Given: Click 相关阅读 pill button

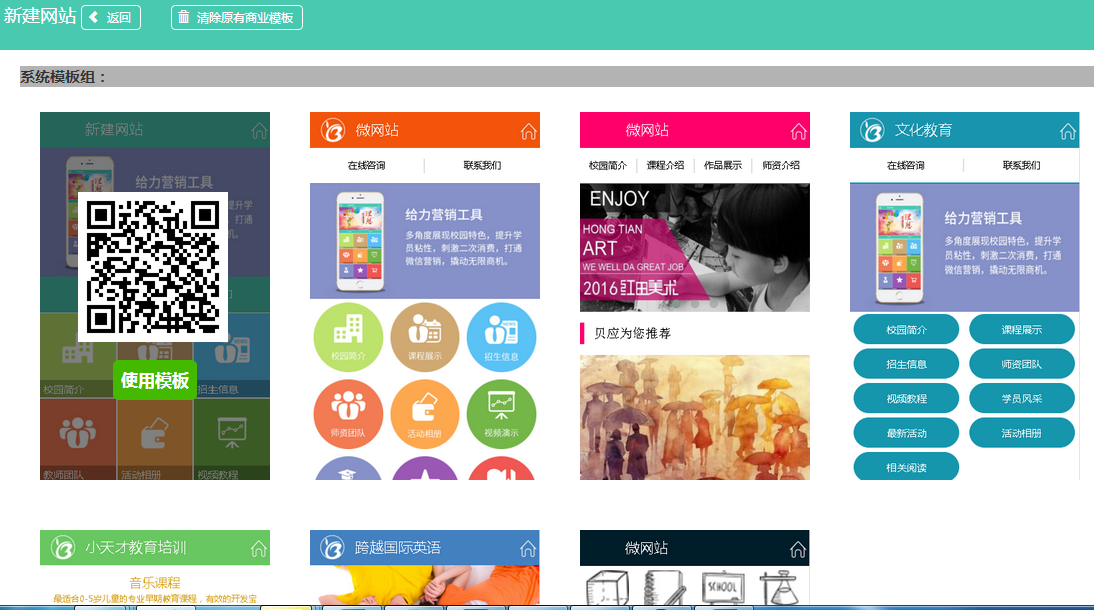Looking at the screenshot, I should (x=906, y=466).
